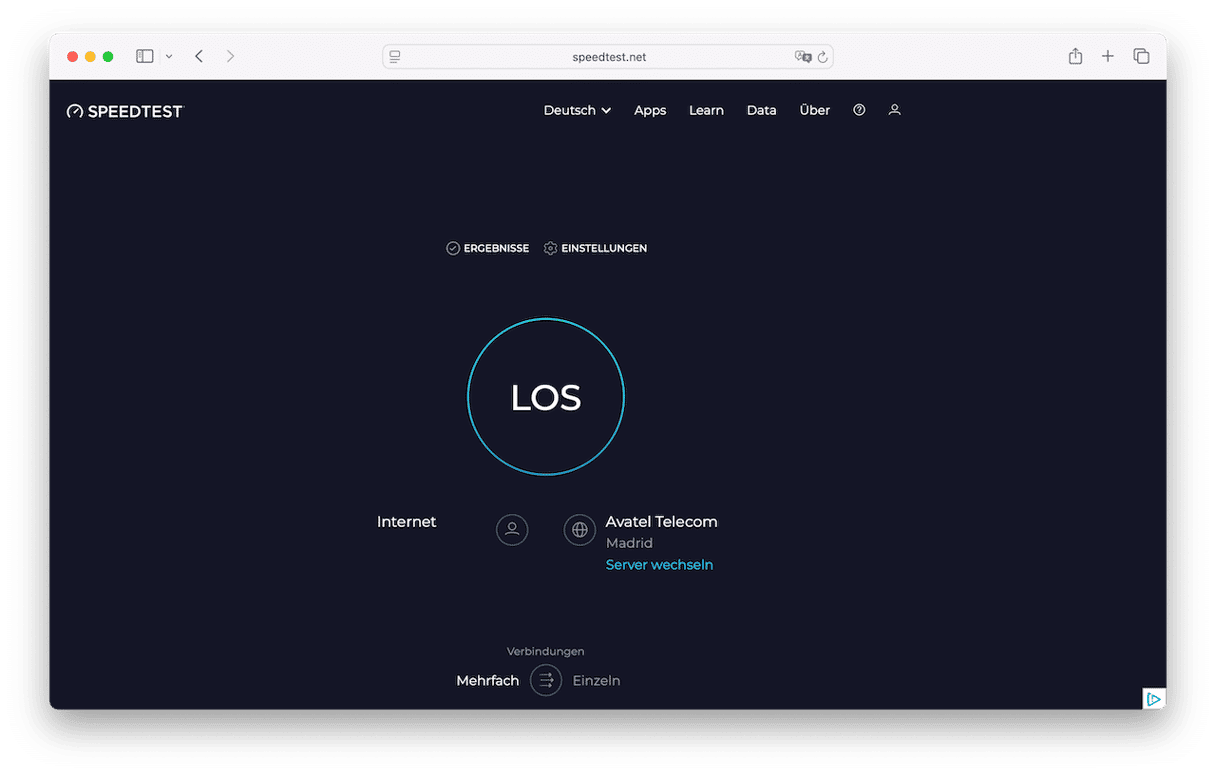Toggle the connections mode switch icon

click(546, 681)
